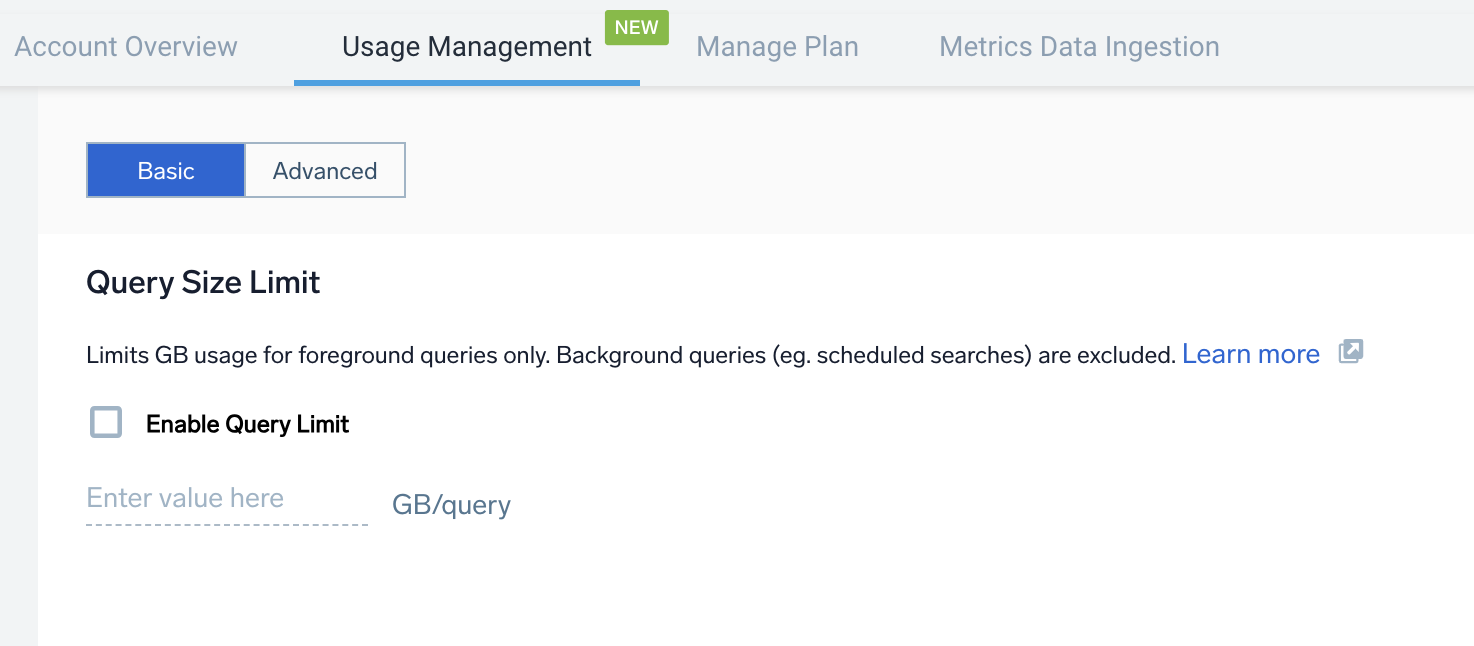The image size is (1474, 646).
Task: Click the green NEW badge
Action: [x=636, y=28]
